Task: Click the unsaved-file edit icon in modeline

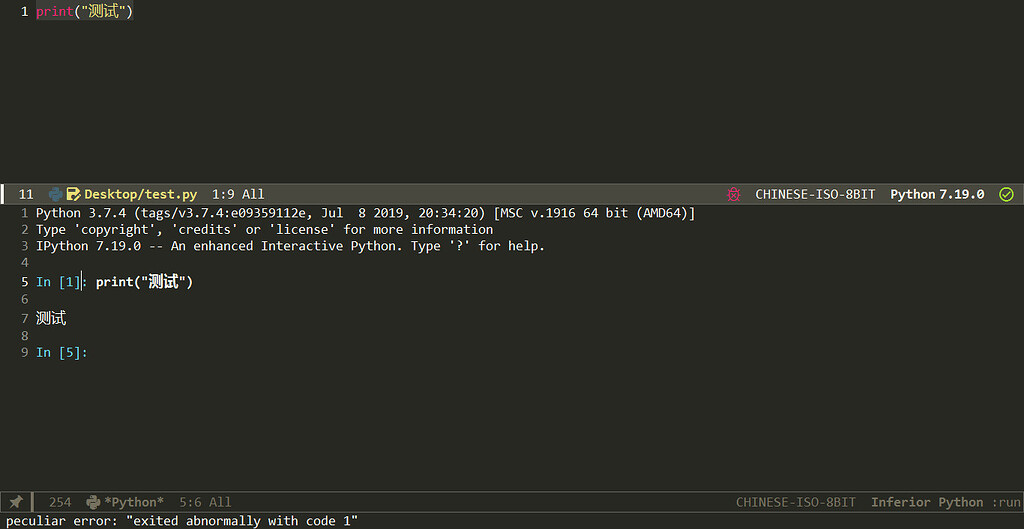Action: pyautogui.click(x=73, y=194)
